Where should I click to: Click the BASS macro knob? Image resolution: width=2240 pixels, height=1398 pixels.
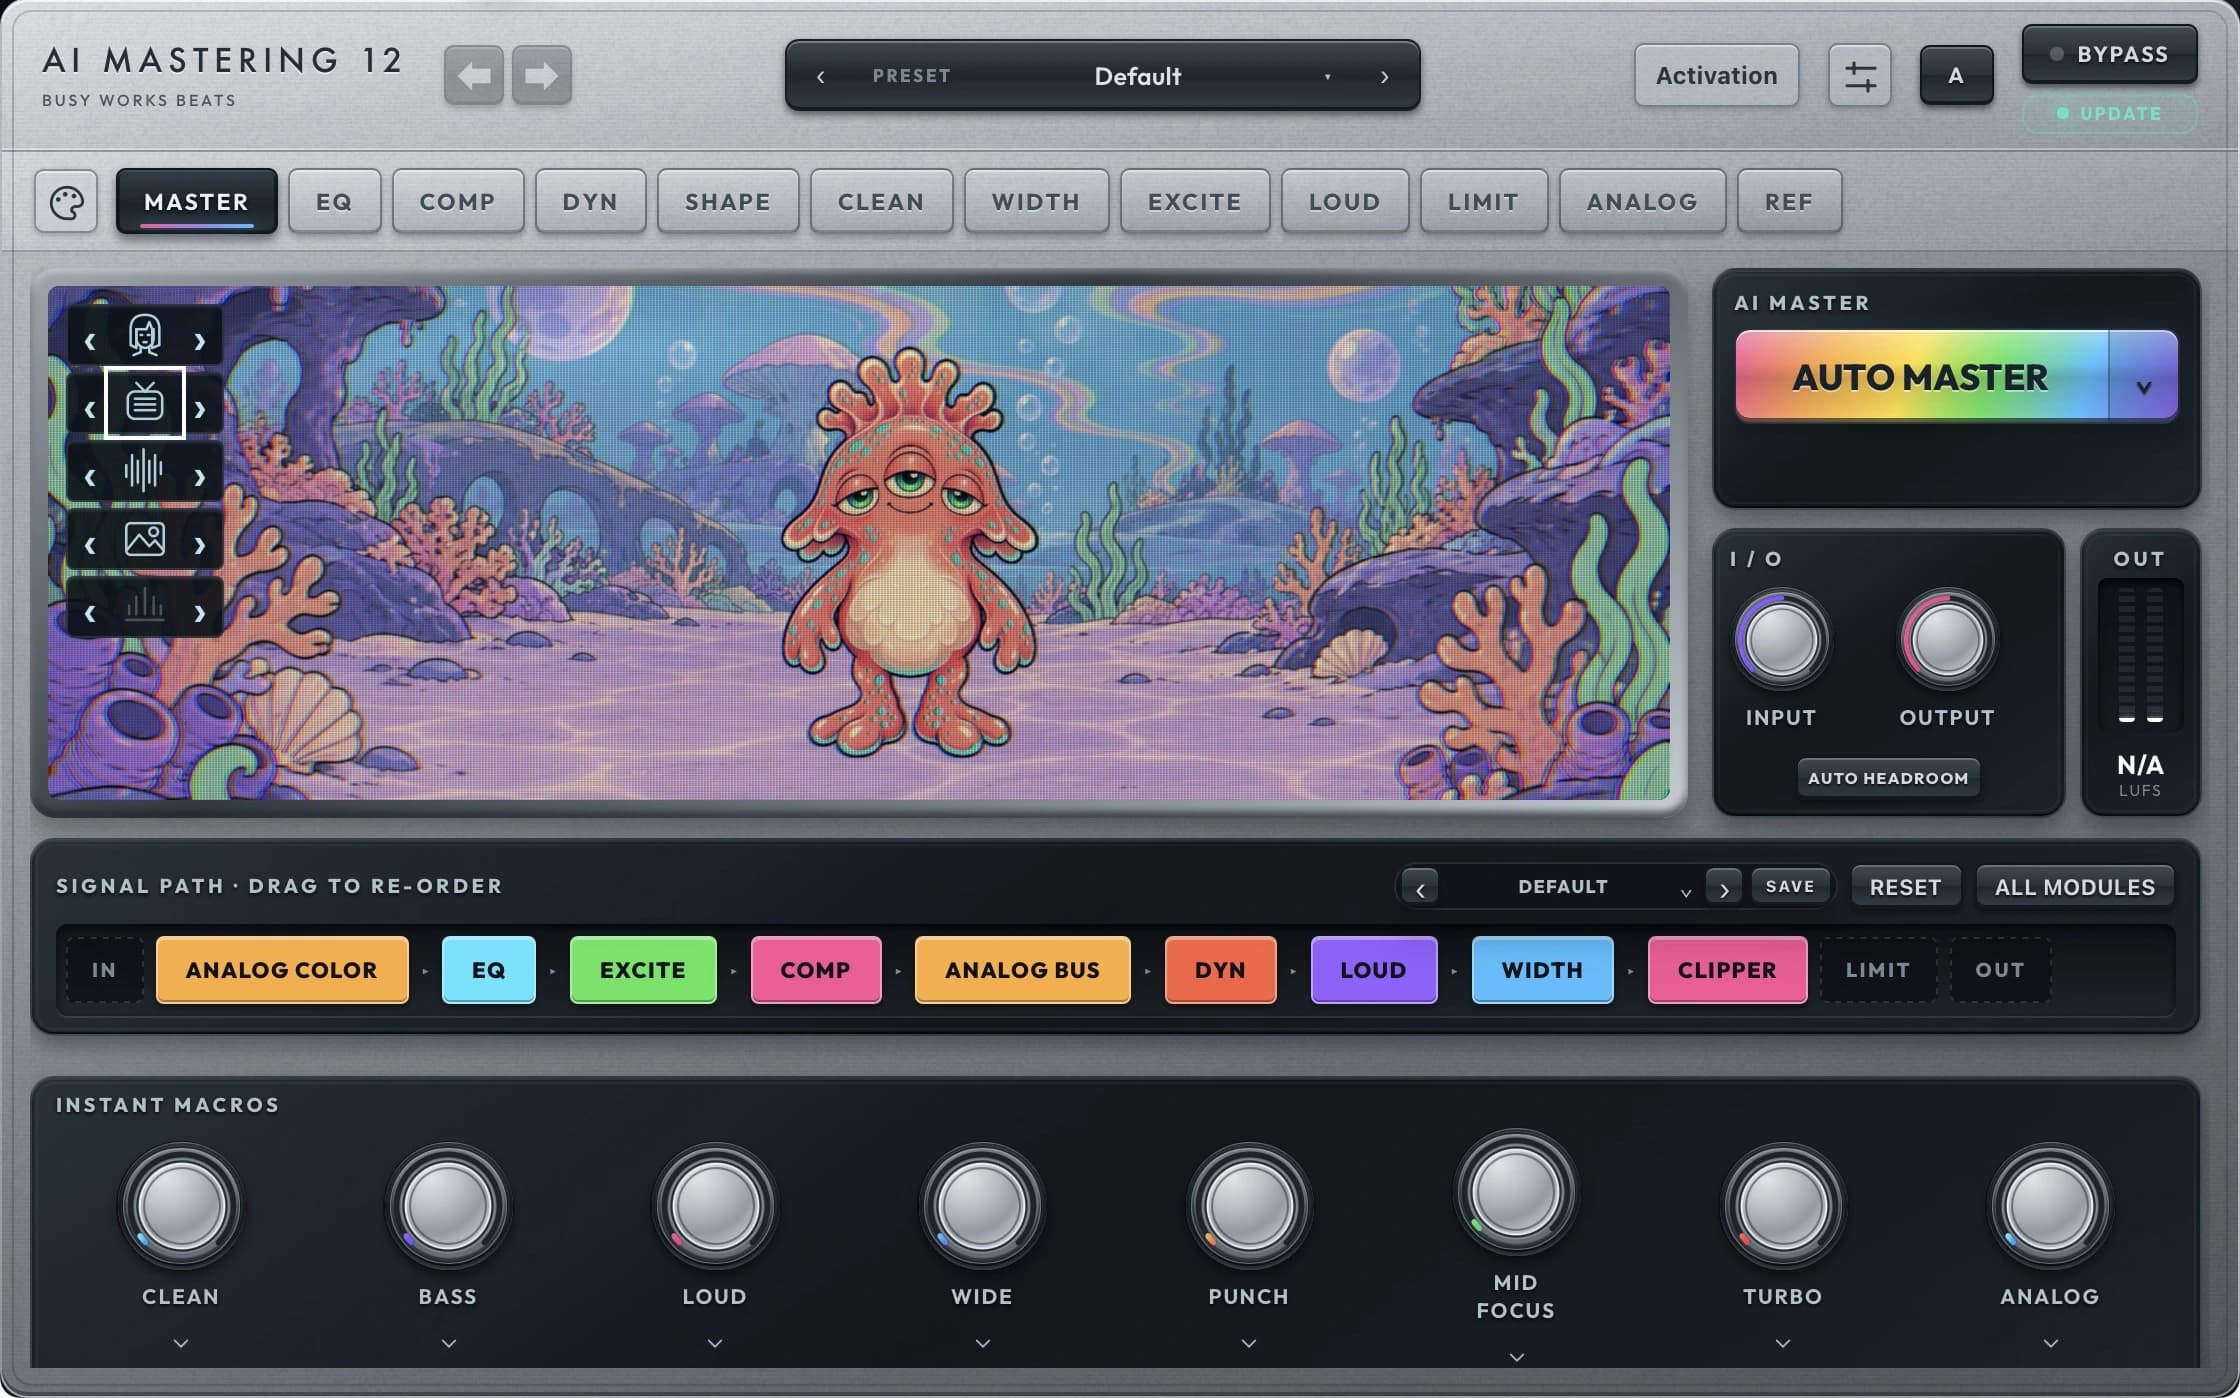pyautogui.click(x=448, y=1207)
